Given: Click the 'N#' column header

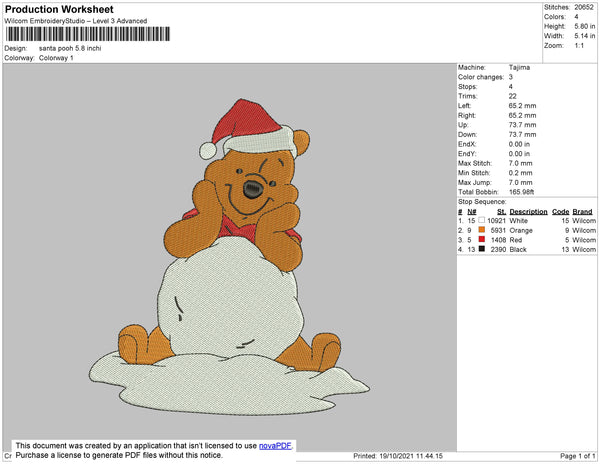Looking at the screenshot, I should (x=472, y=212).
